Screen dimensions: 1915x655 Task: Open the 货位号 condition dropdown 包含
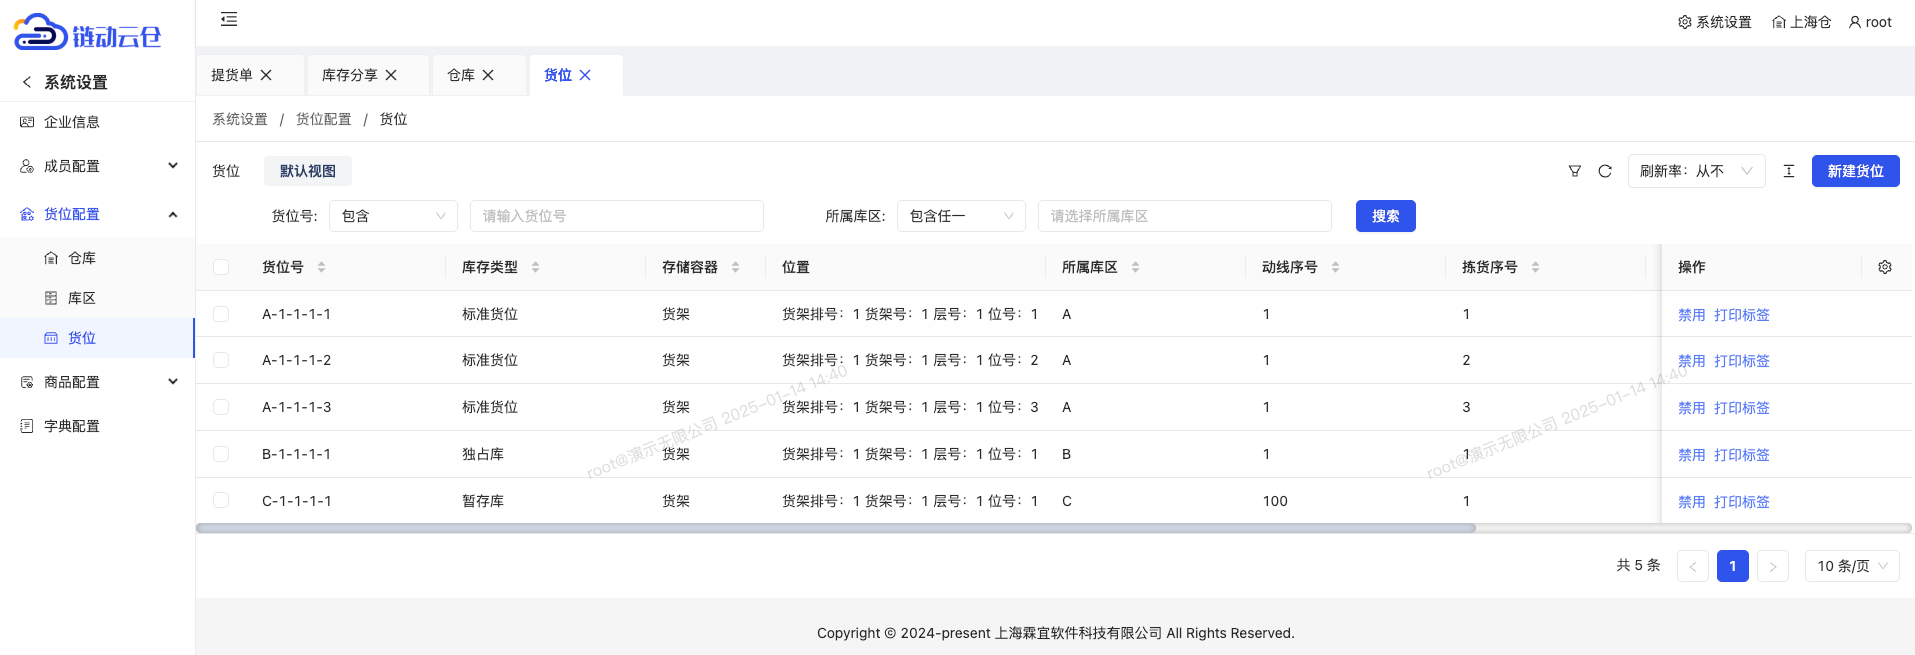(393, 216)
